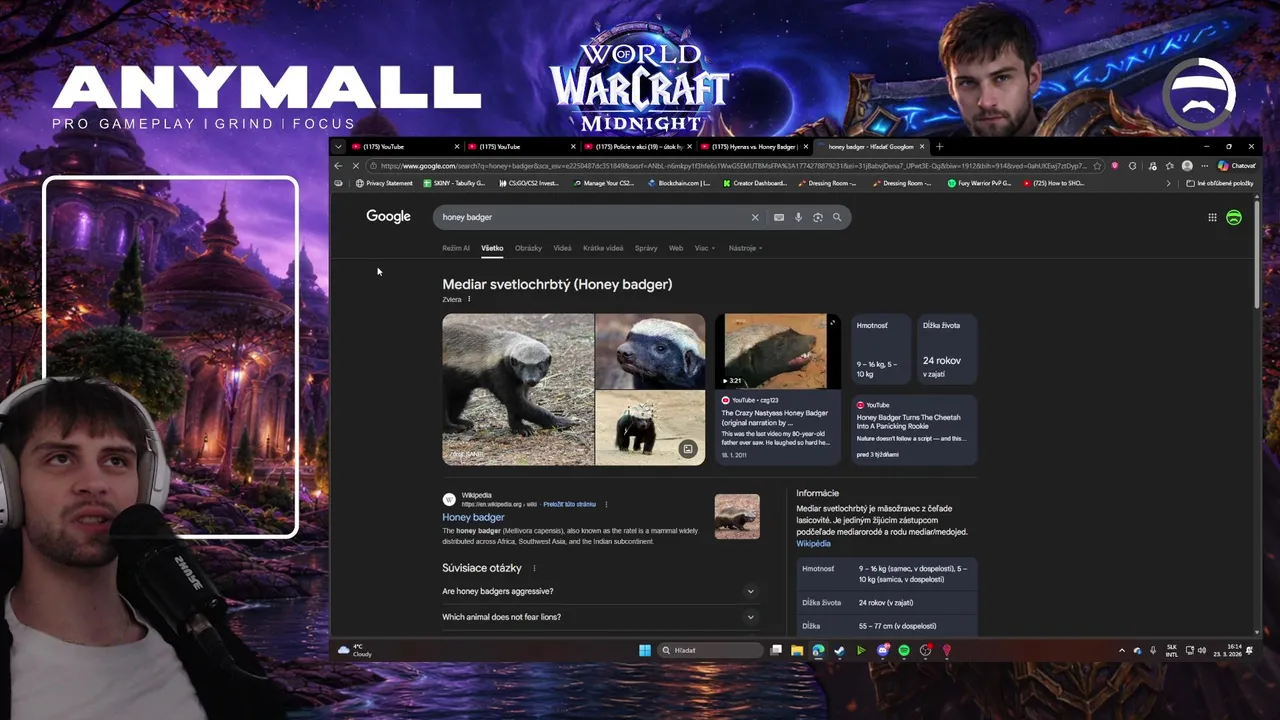Open the large honey badger photo
Image resolution: width=1280 pixels, height=720 pixels.
[x=518, y=389]
